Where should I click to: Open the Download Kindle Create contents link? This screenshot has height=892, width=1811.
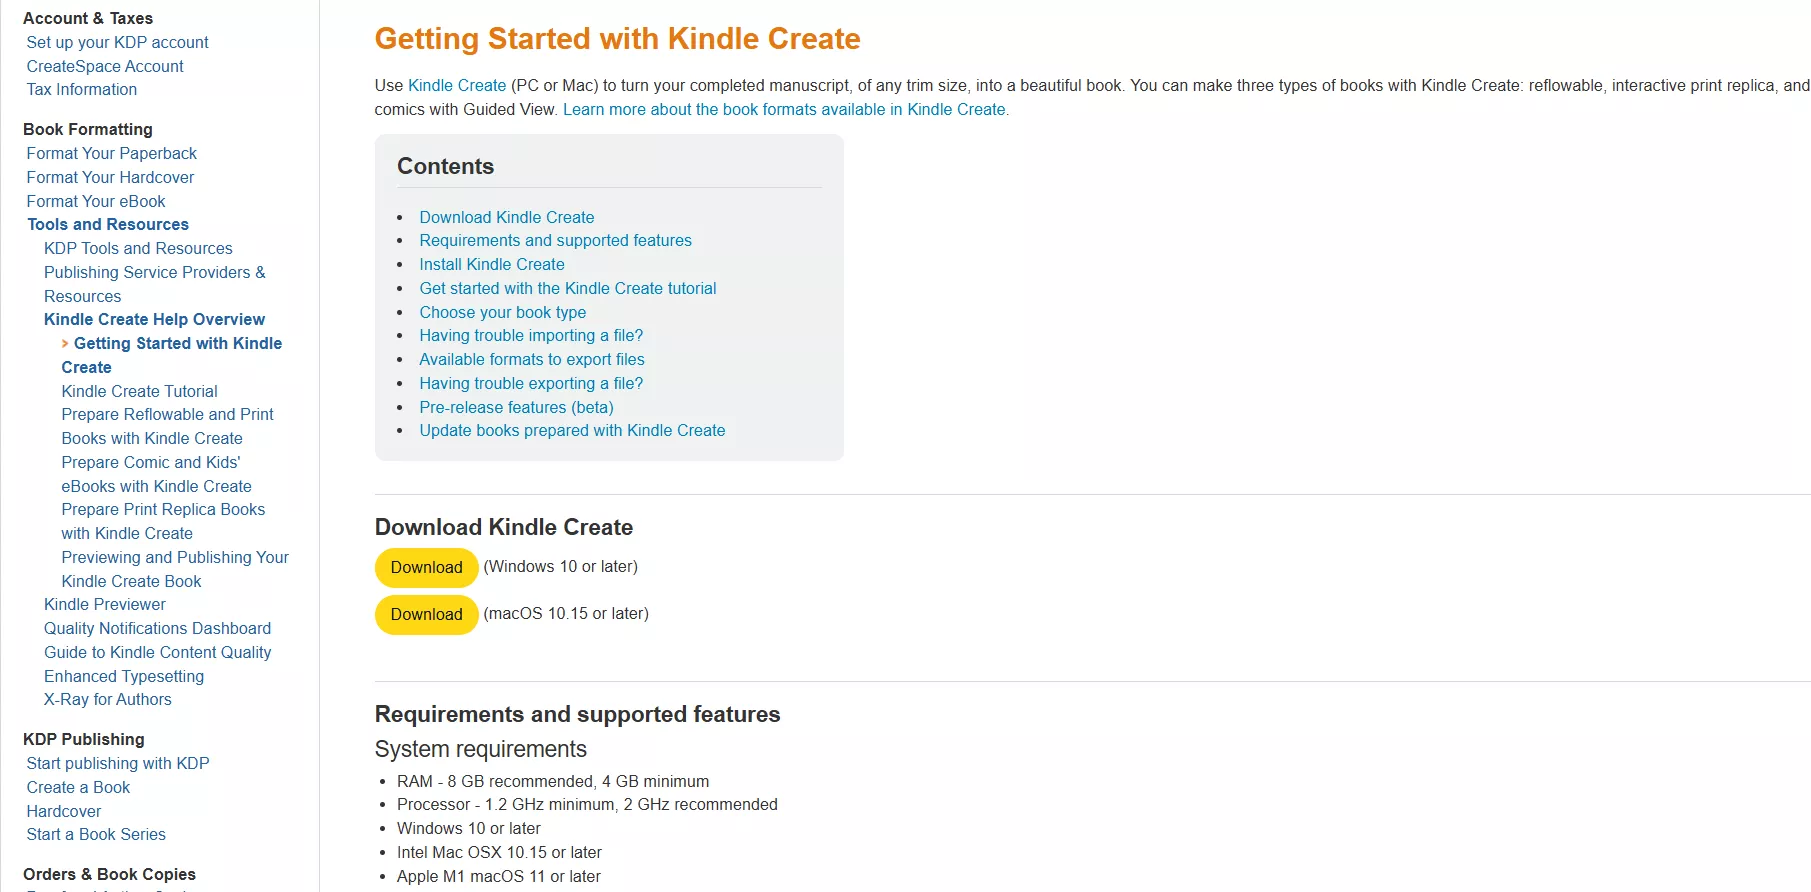507,217
